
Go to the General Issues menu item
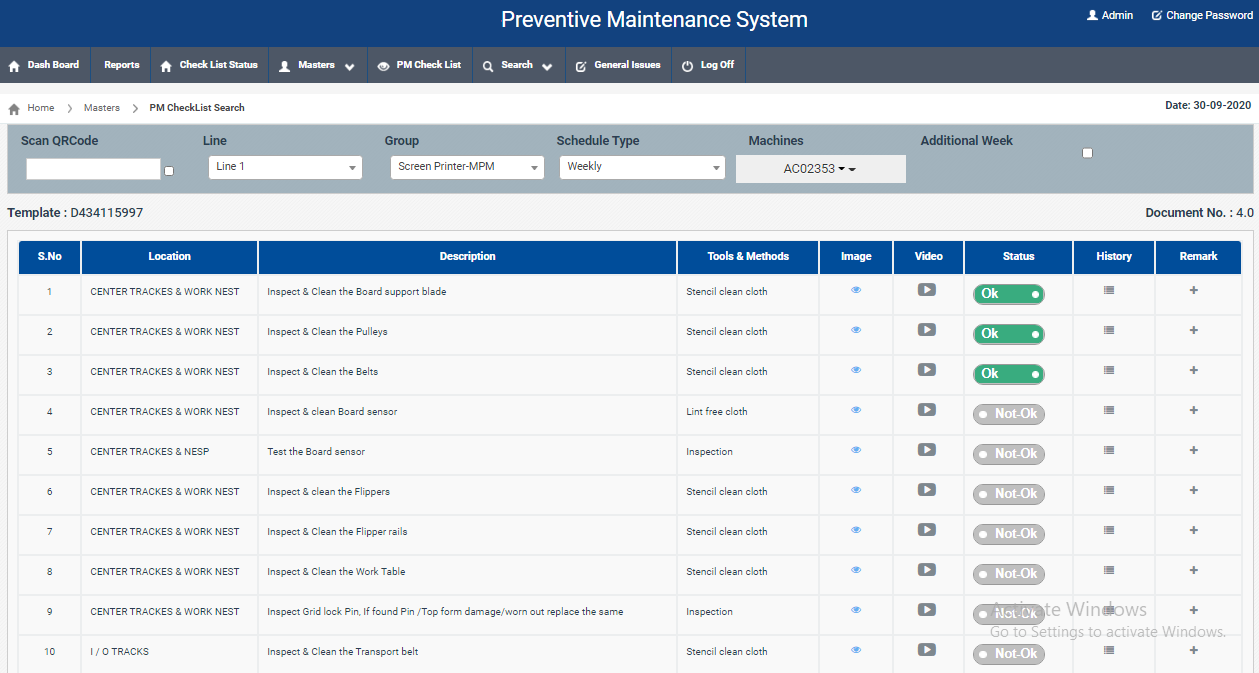tap(618, 65)
